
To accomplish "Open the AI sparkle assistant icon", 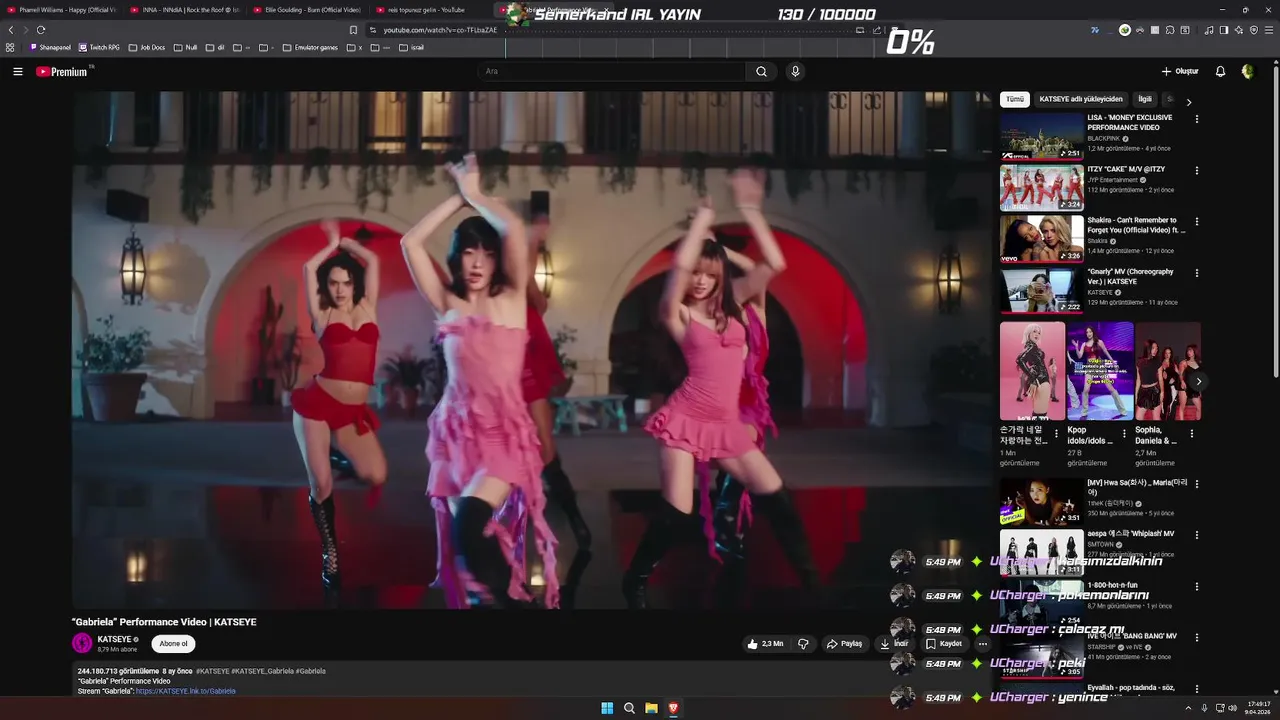I will tap(1239, 30).
